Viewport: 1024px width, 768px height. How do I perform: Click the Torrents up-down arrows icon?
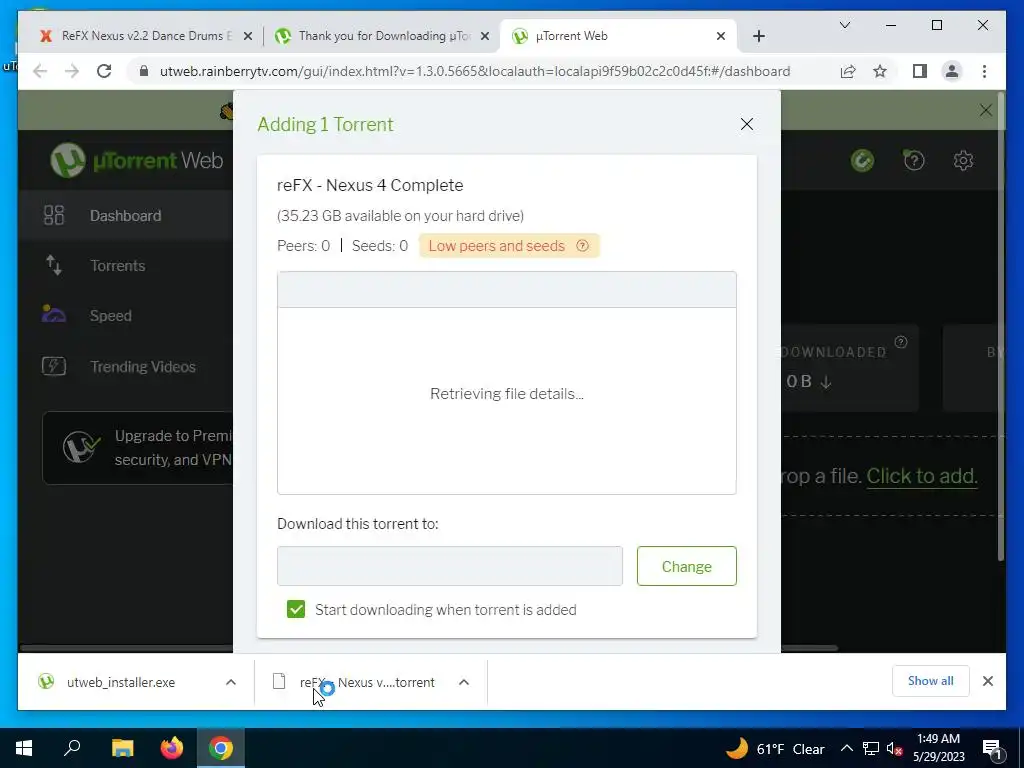click(54, 265)
